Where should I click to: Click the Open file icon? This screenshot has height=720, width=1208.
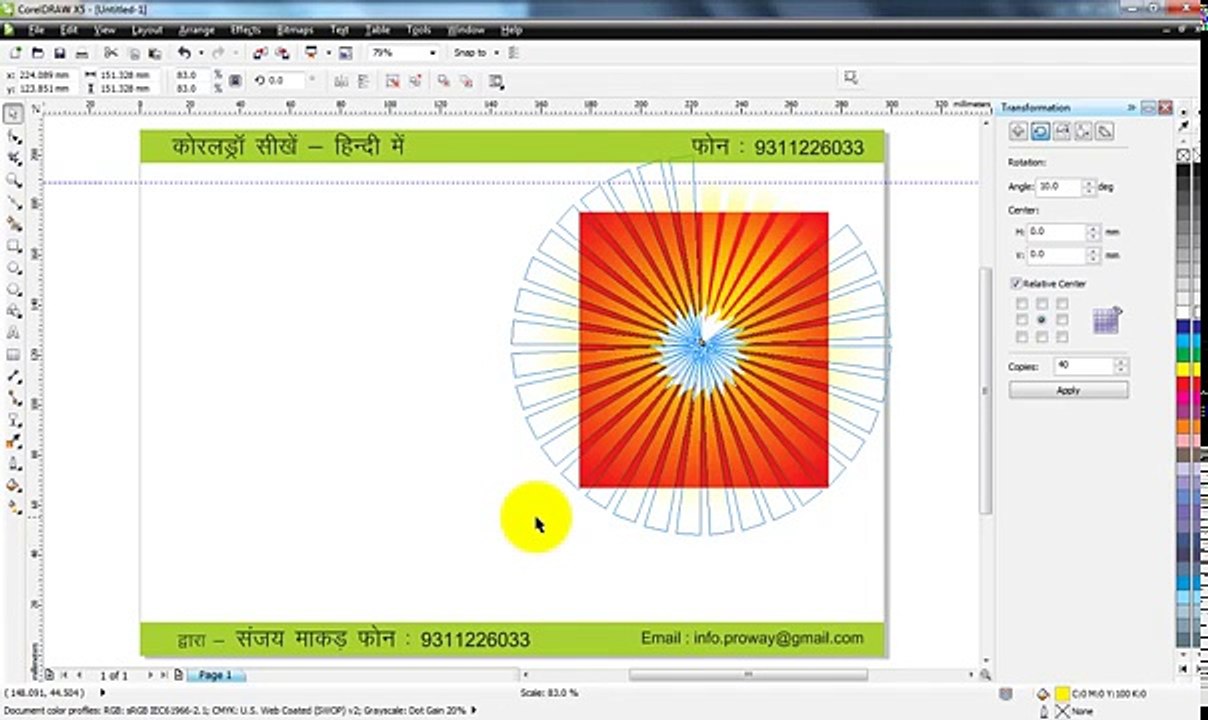[38, 53]
